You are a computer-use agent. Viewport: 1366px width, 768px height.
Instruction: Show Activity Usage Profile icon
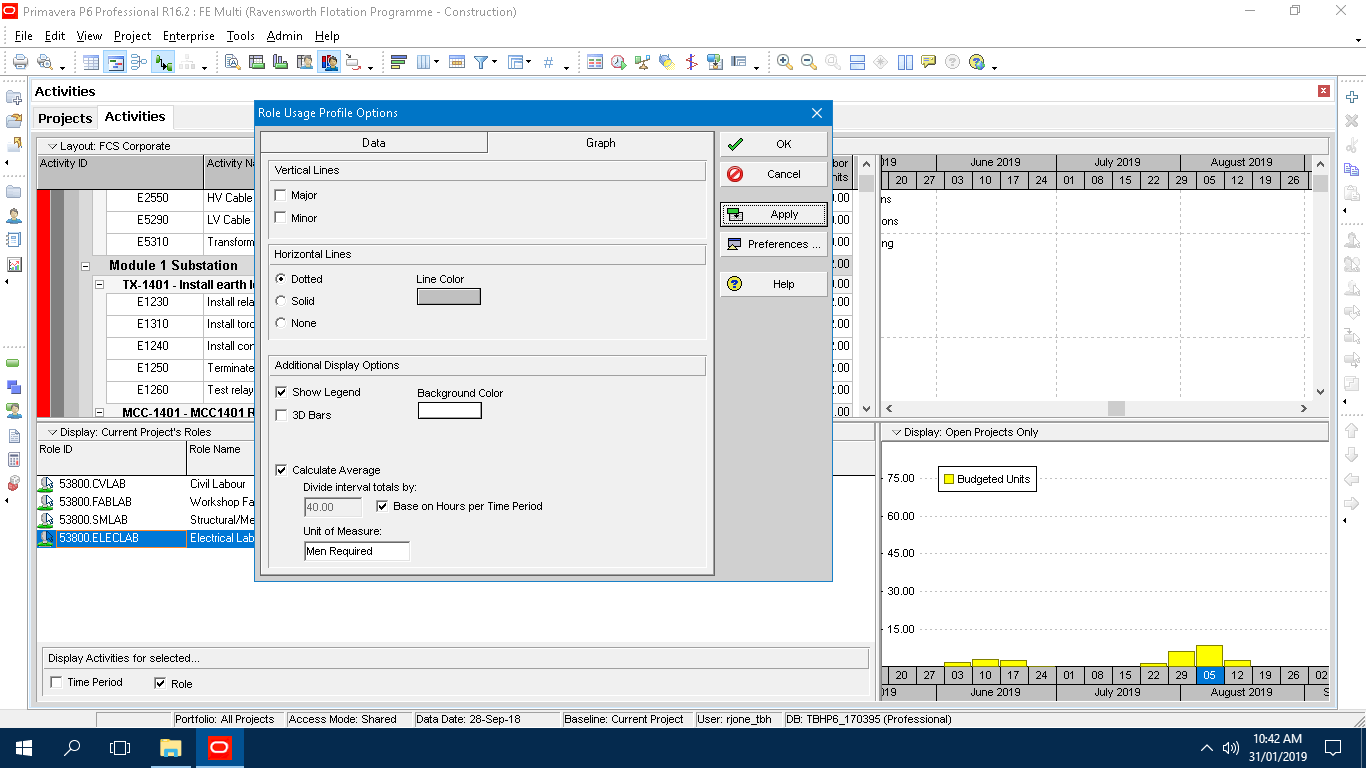(281, 62)
